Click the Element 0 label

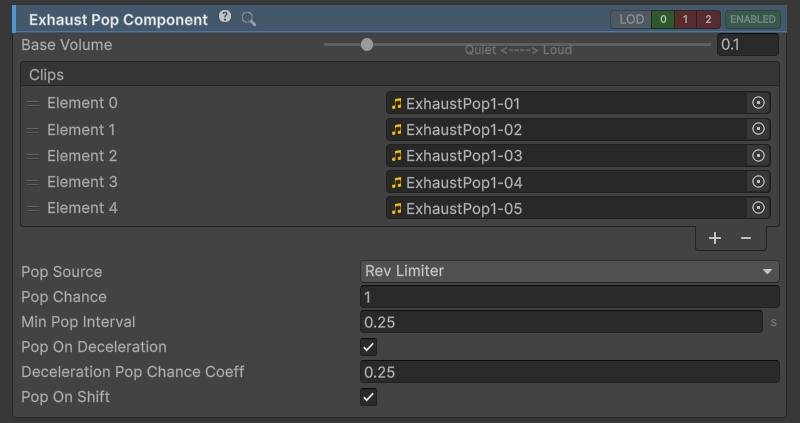[82, 103]
